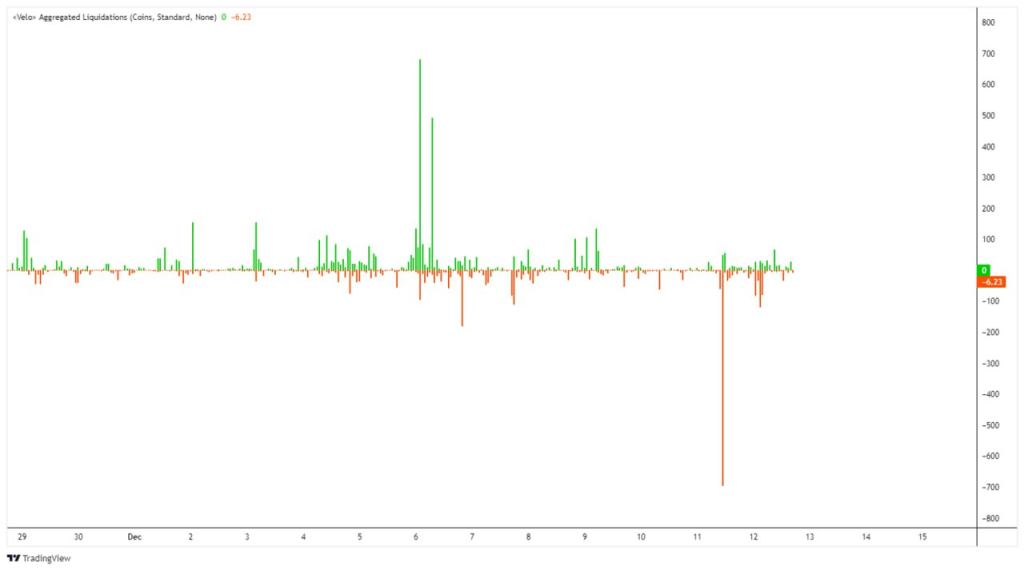Viewport: 1024px width, 570px height.
Task: Click the green 0 value in legend
Action: [223, 17]
